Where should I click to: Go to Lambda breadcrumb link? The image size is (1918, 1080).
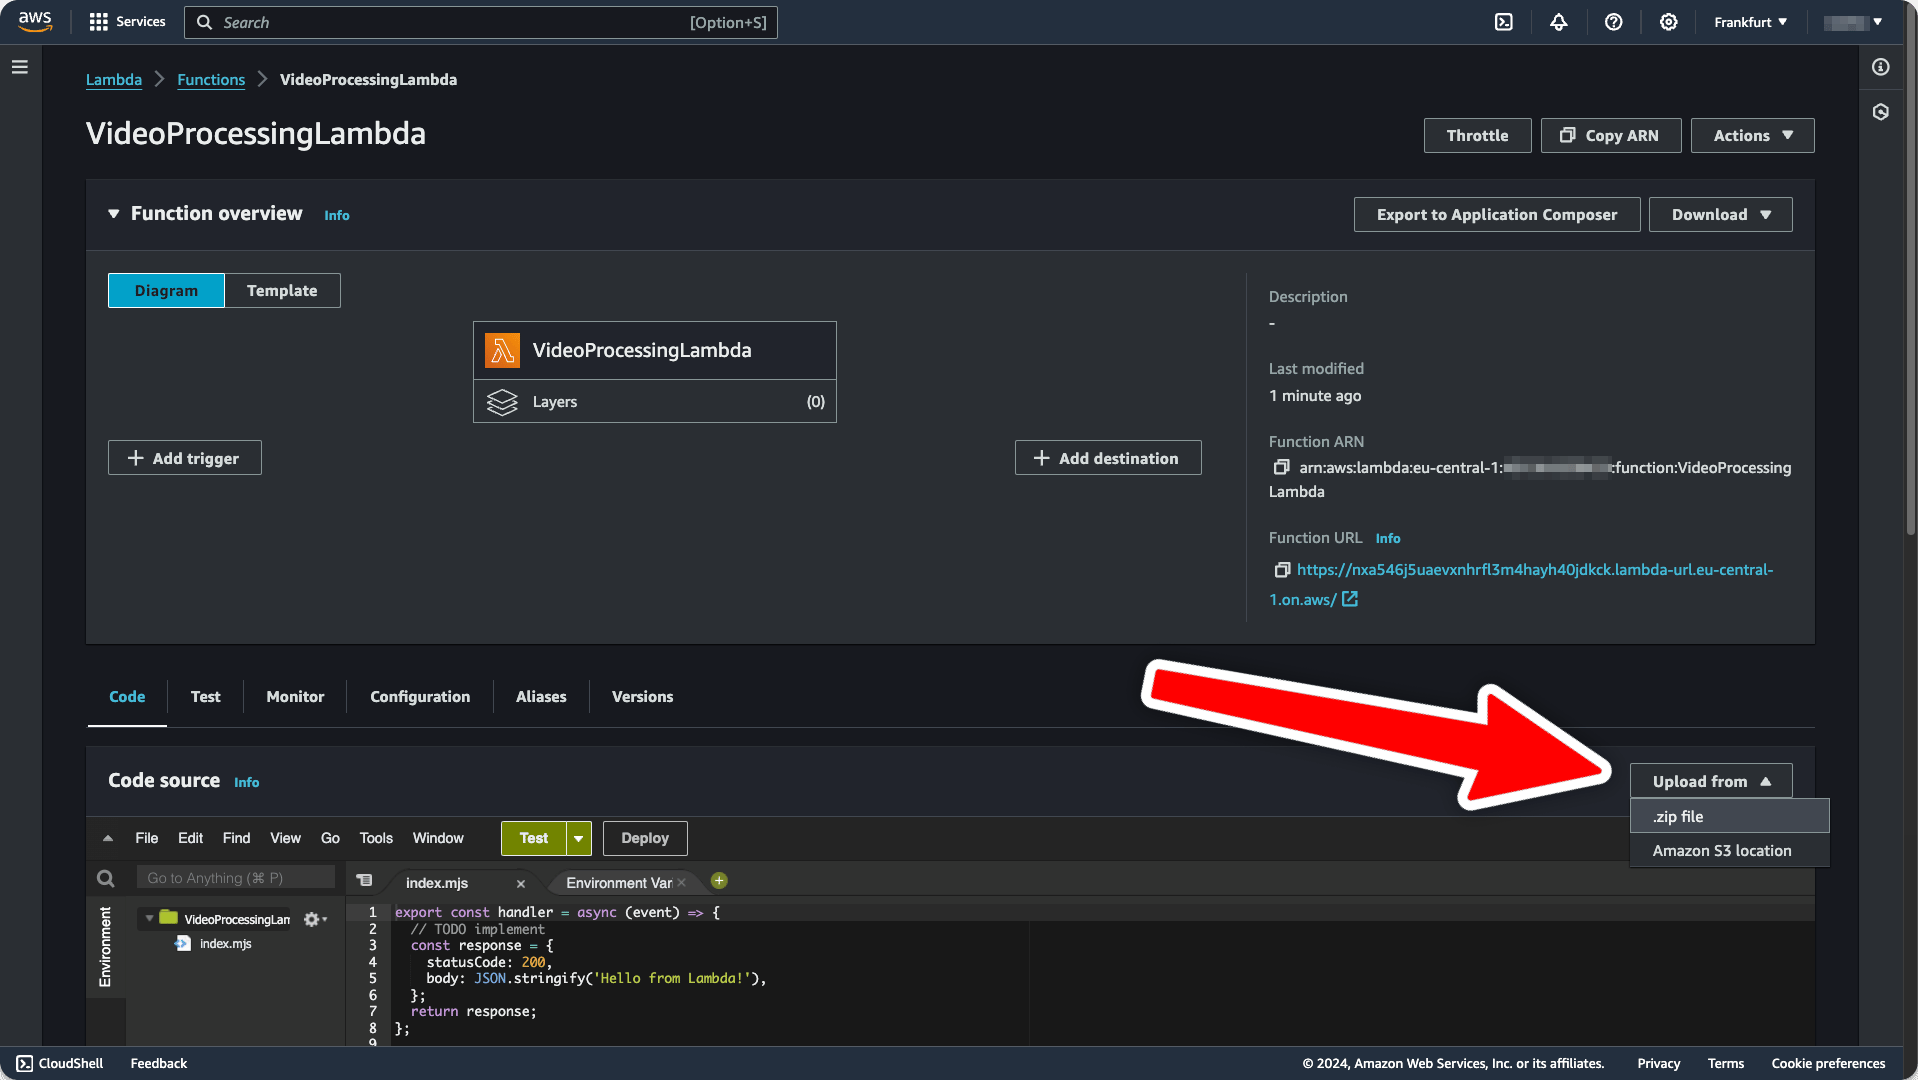[114, 80]
